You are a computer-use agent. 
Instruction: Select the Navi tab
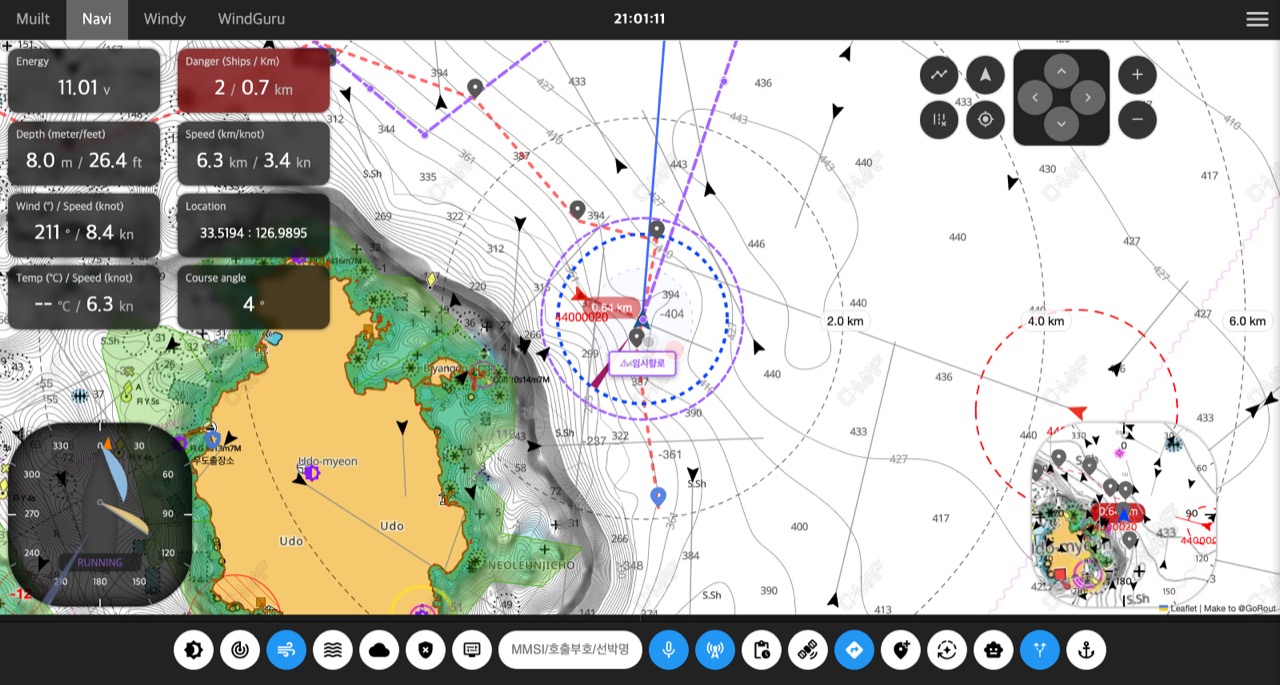(97, 19)
